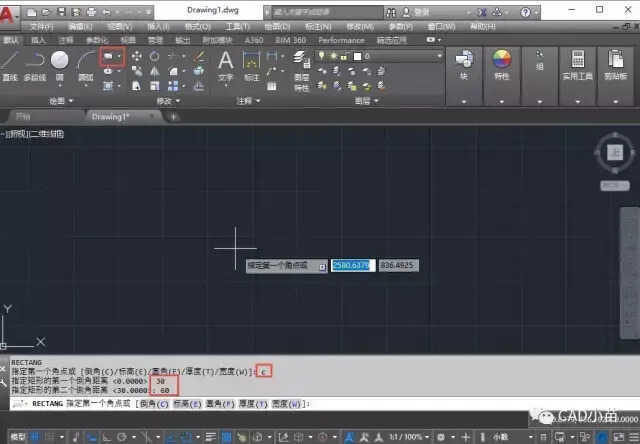Open the status bar customization menu icon

[x=634, y=437]
